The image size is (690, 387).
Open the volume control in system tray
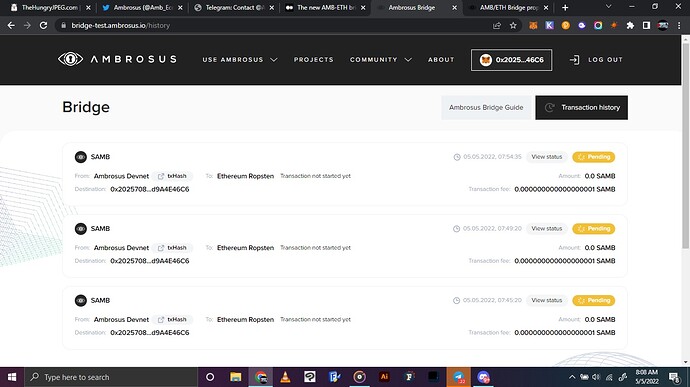[596, 377]
